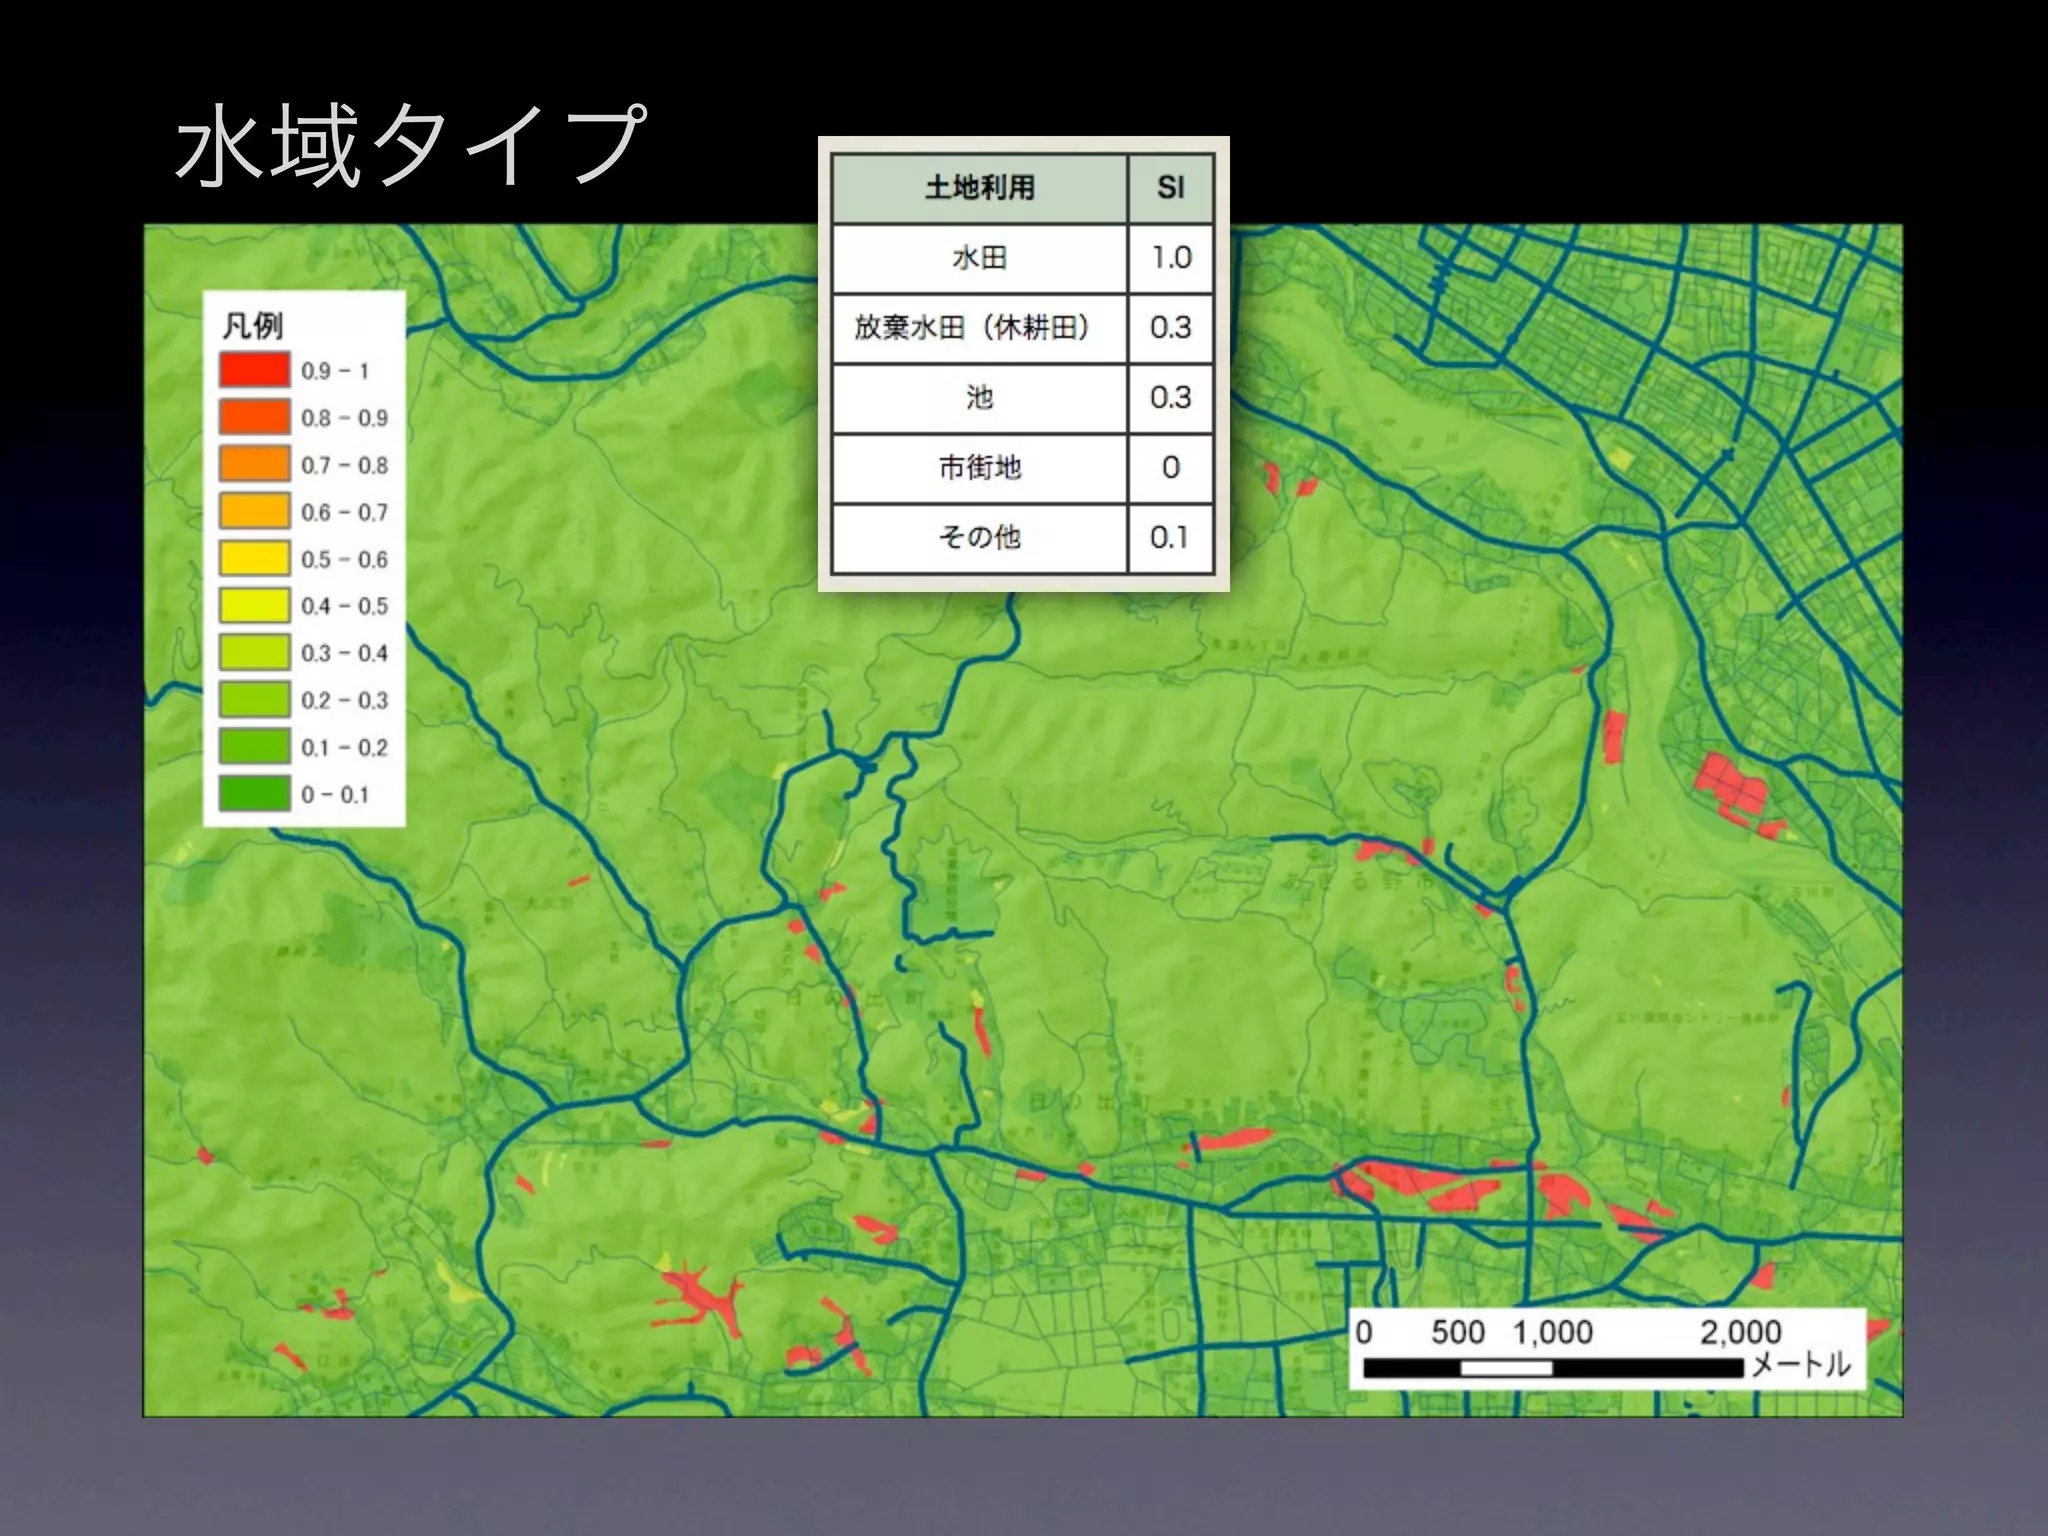The image size is (2048, 1536).
Task: Select the 0.7 – 0.8 orange legend swatch
Action: 254,464
